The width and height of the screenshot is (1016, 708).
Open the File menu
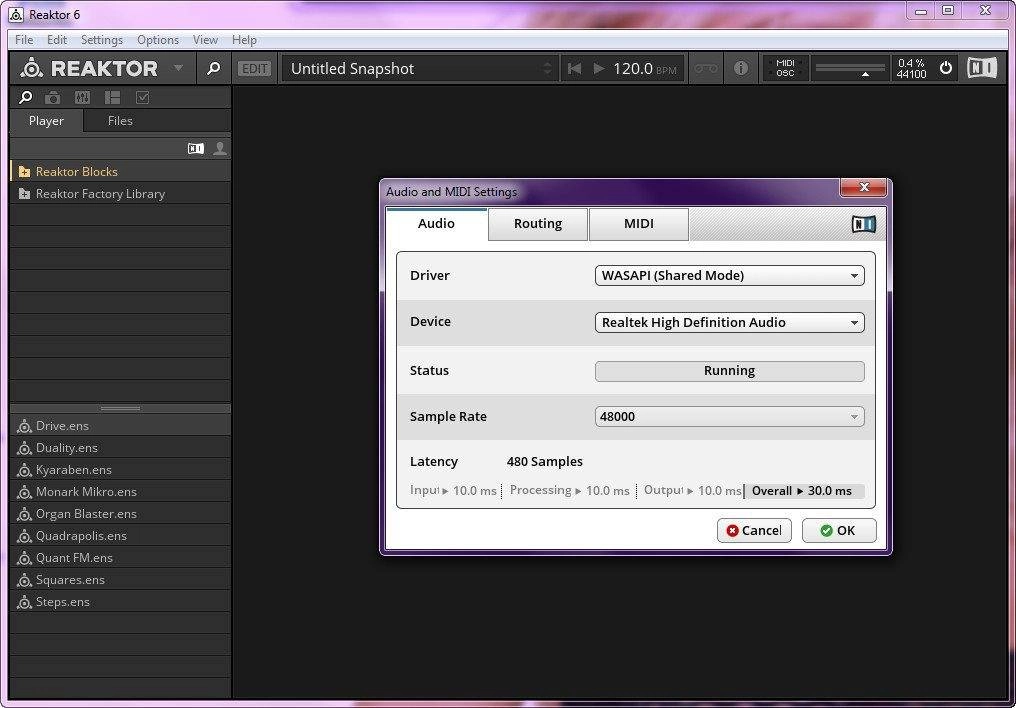(24, 40)
